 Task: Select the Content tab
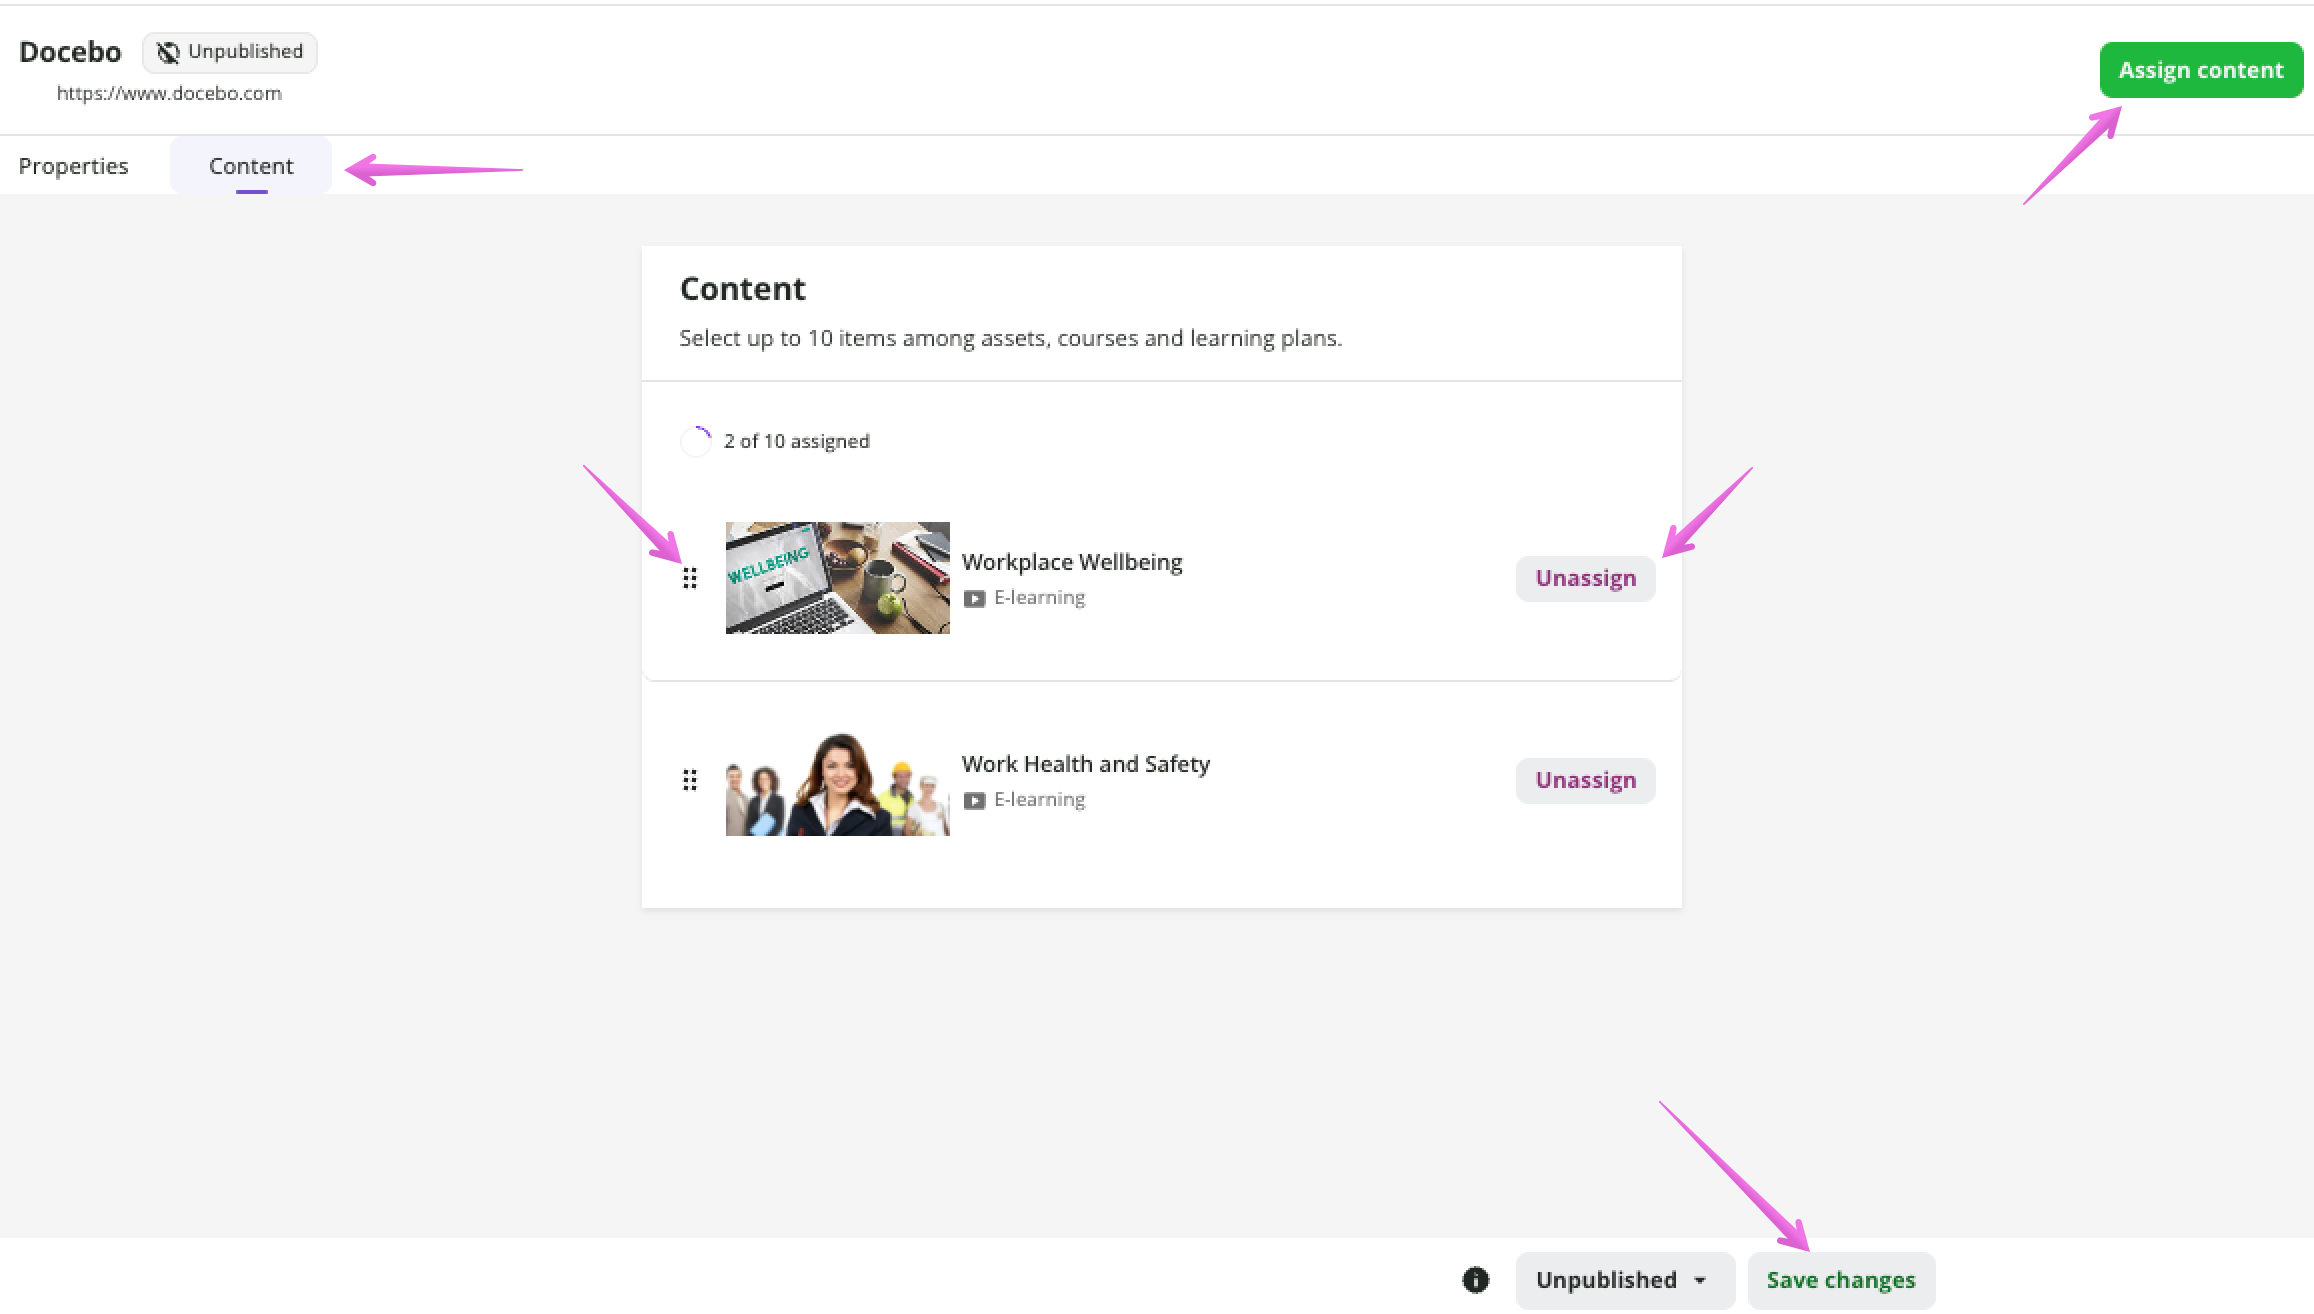pyautogui.click(x=250, y=165)
